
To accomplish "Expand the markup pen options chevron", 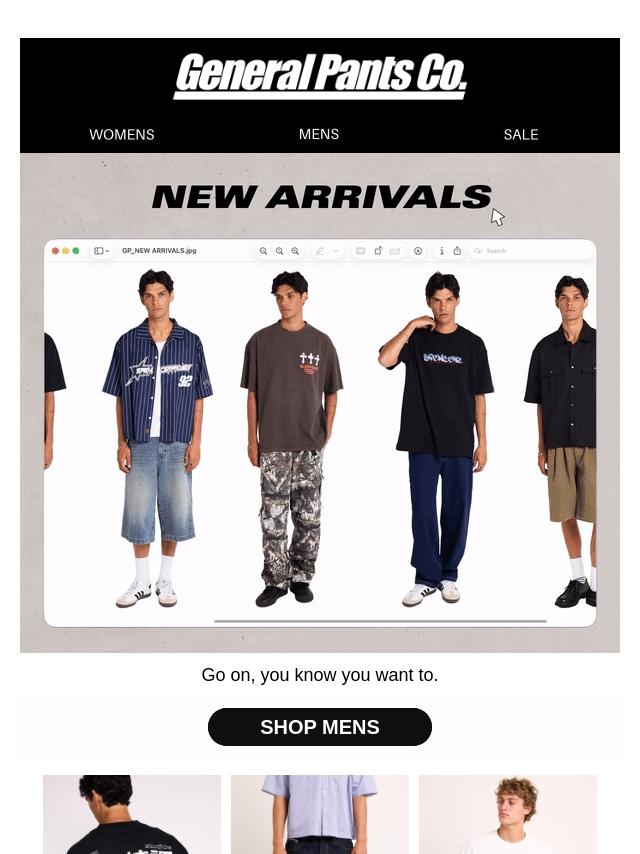I will (336, 251).
